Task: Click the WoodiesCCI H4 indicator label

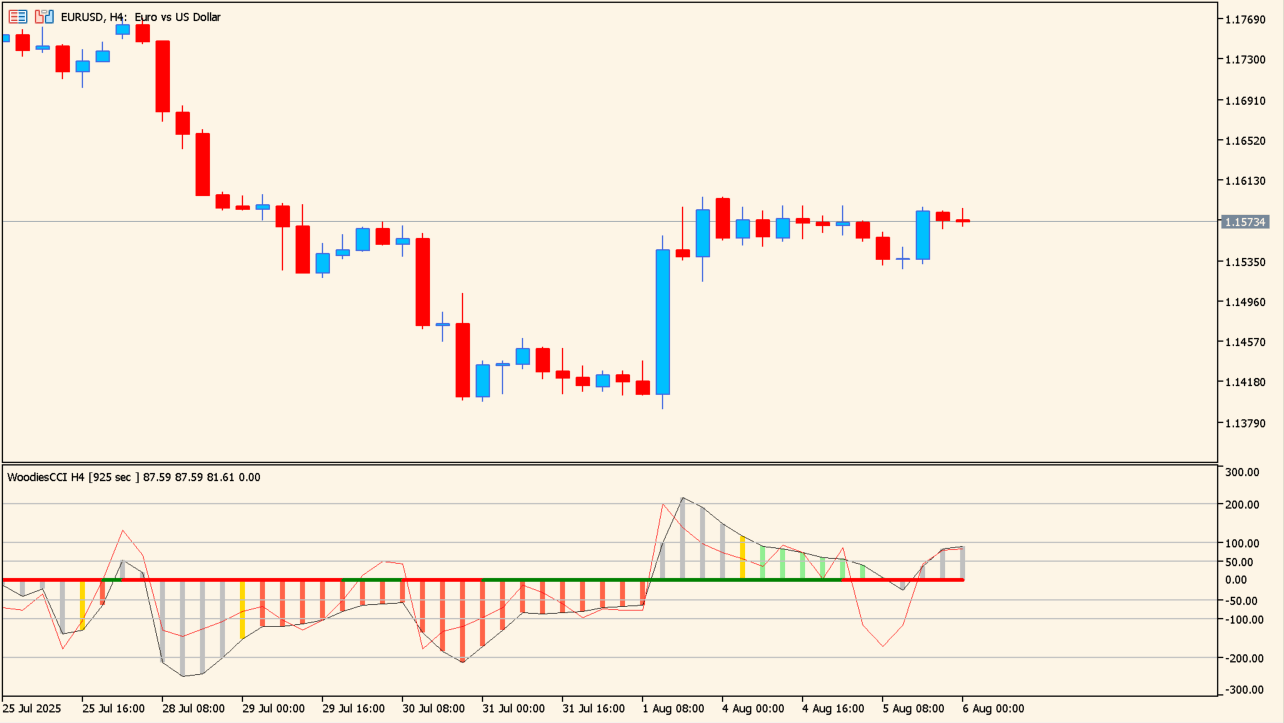Action: (x=133, y=477)
